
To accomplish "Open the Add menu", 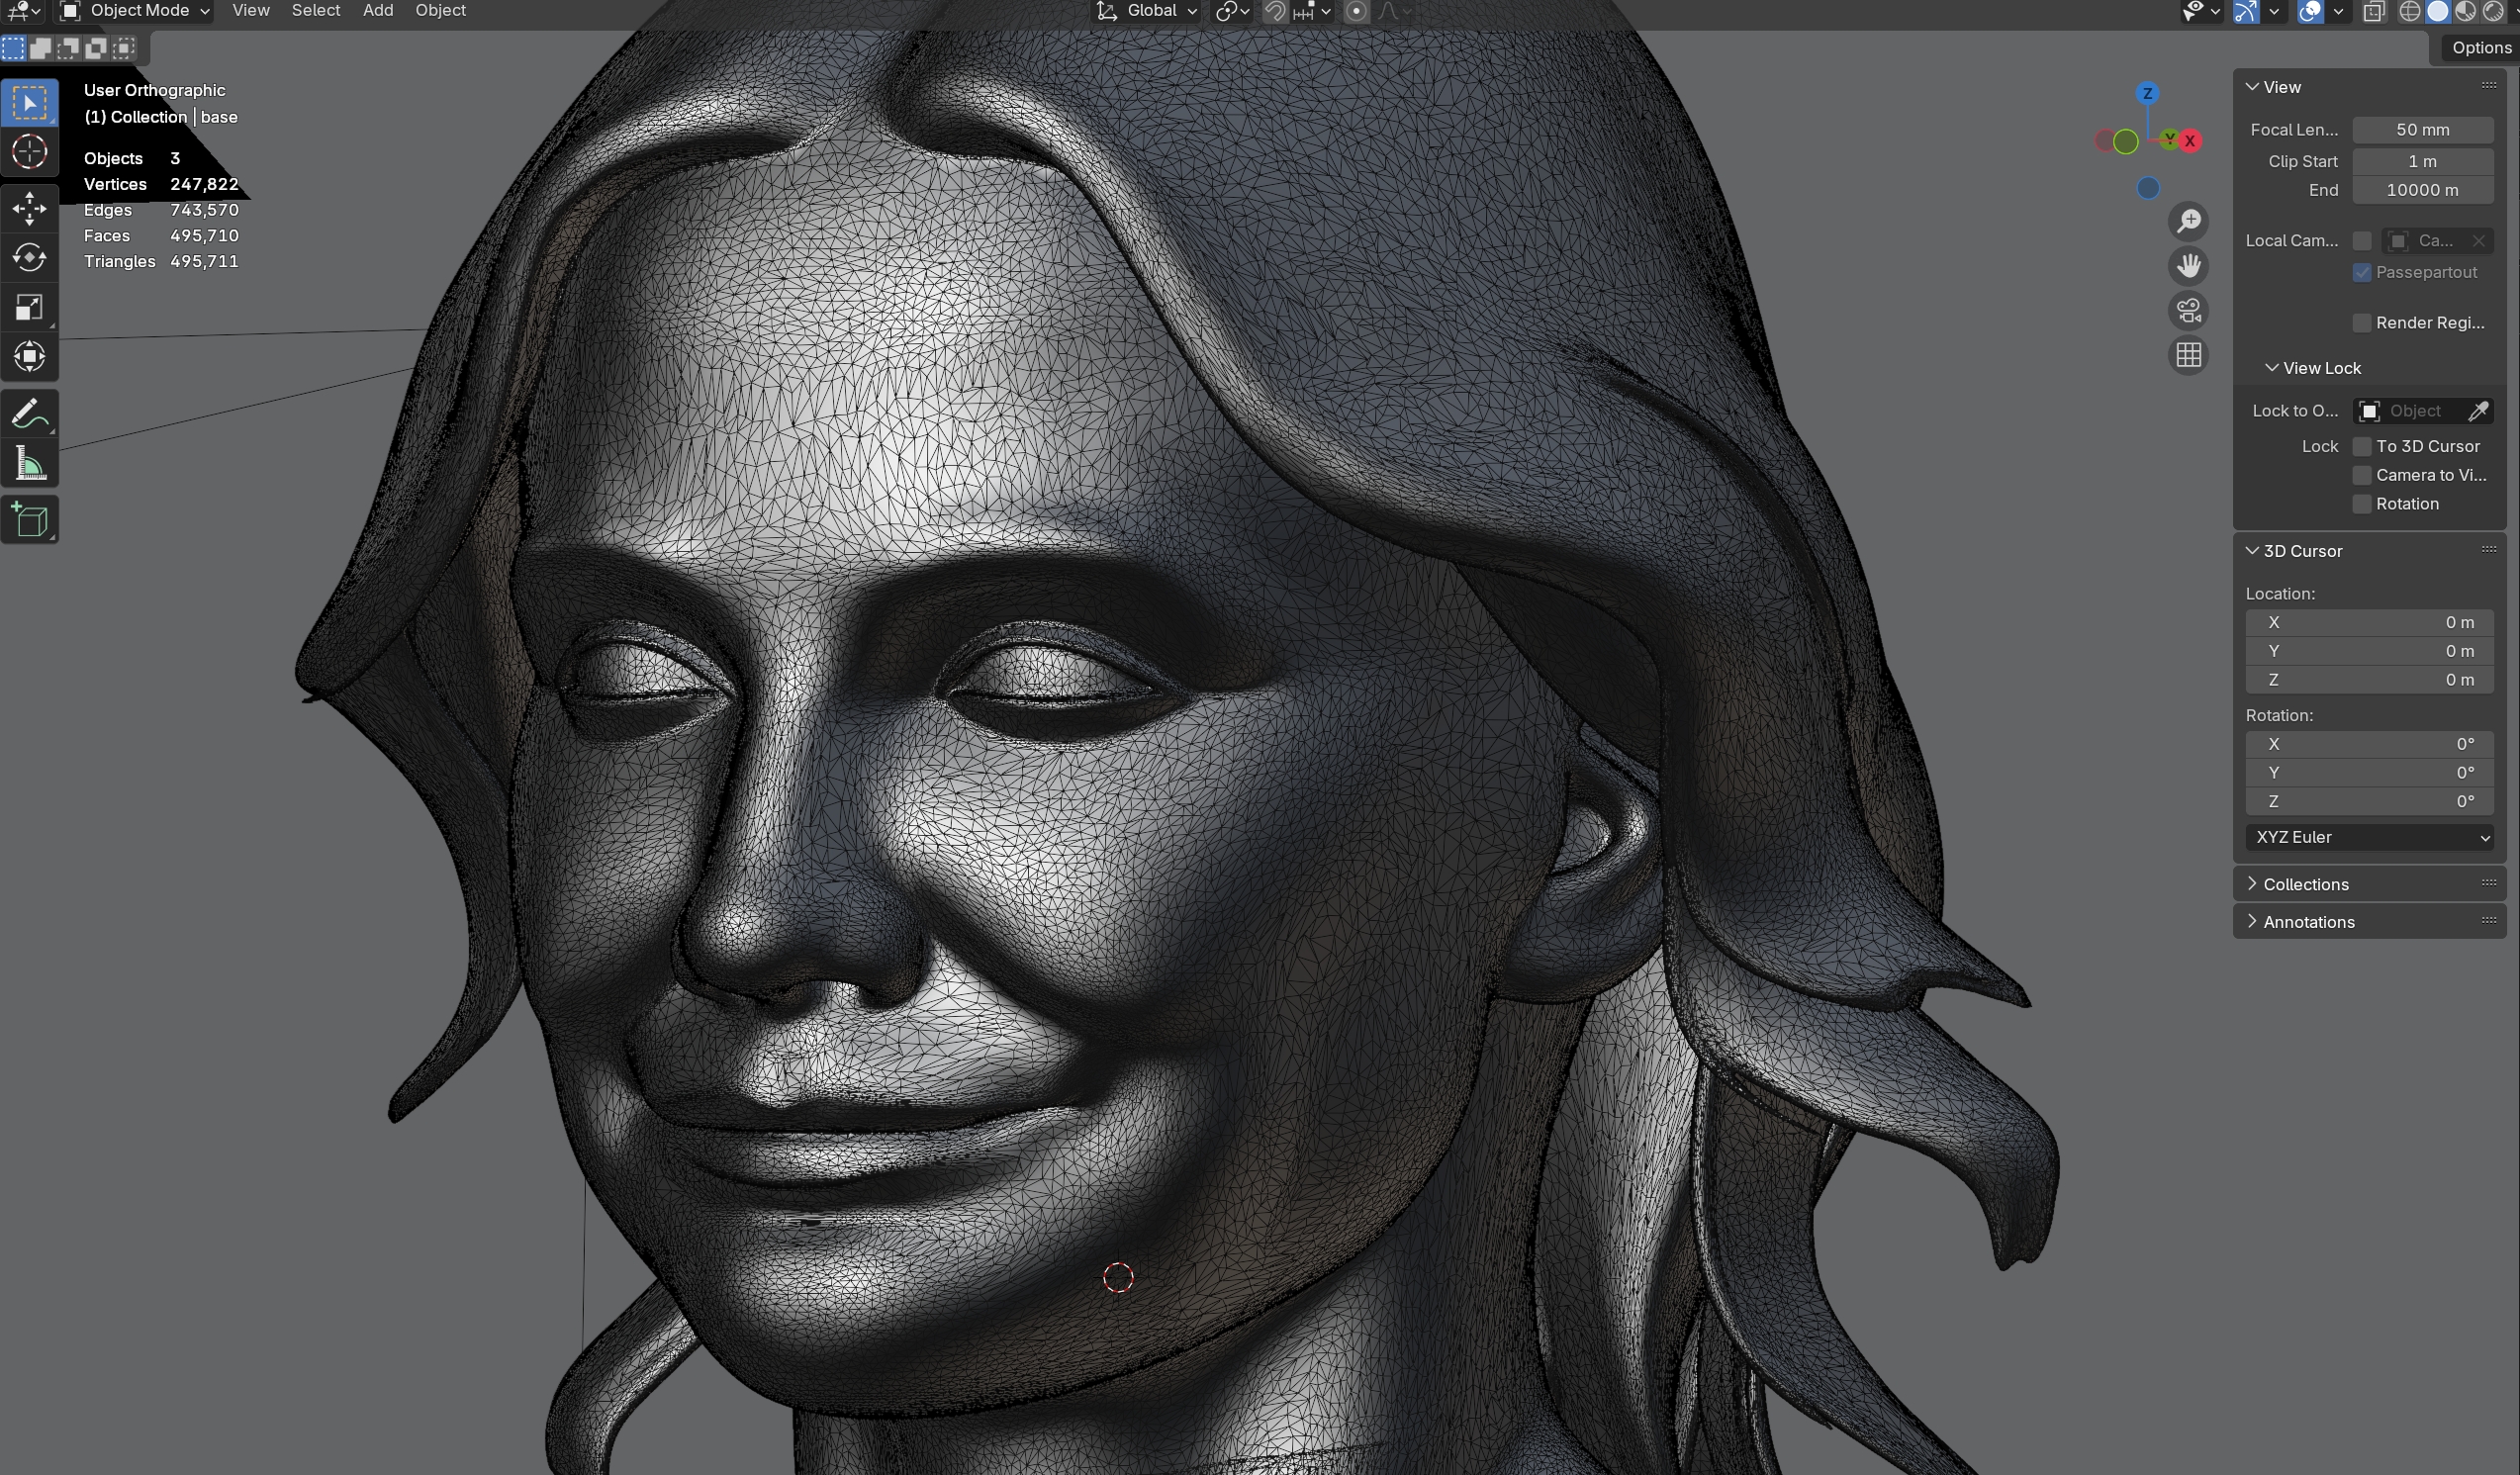I will pos(377,11).
